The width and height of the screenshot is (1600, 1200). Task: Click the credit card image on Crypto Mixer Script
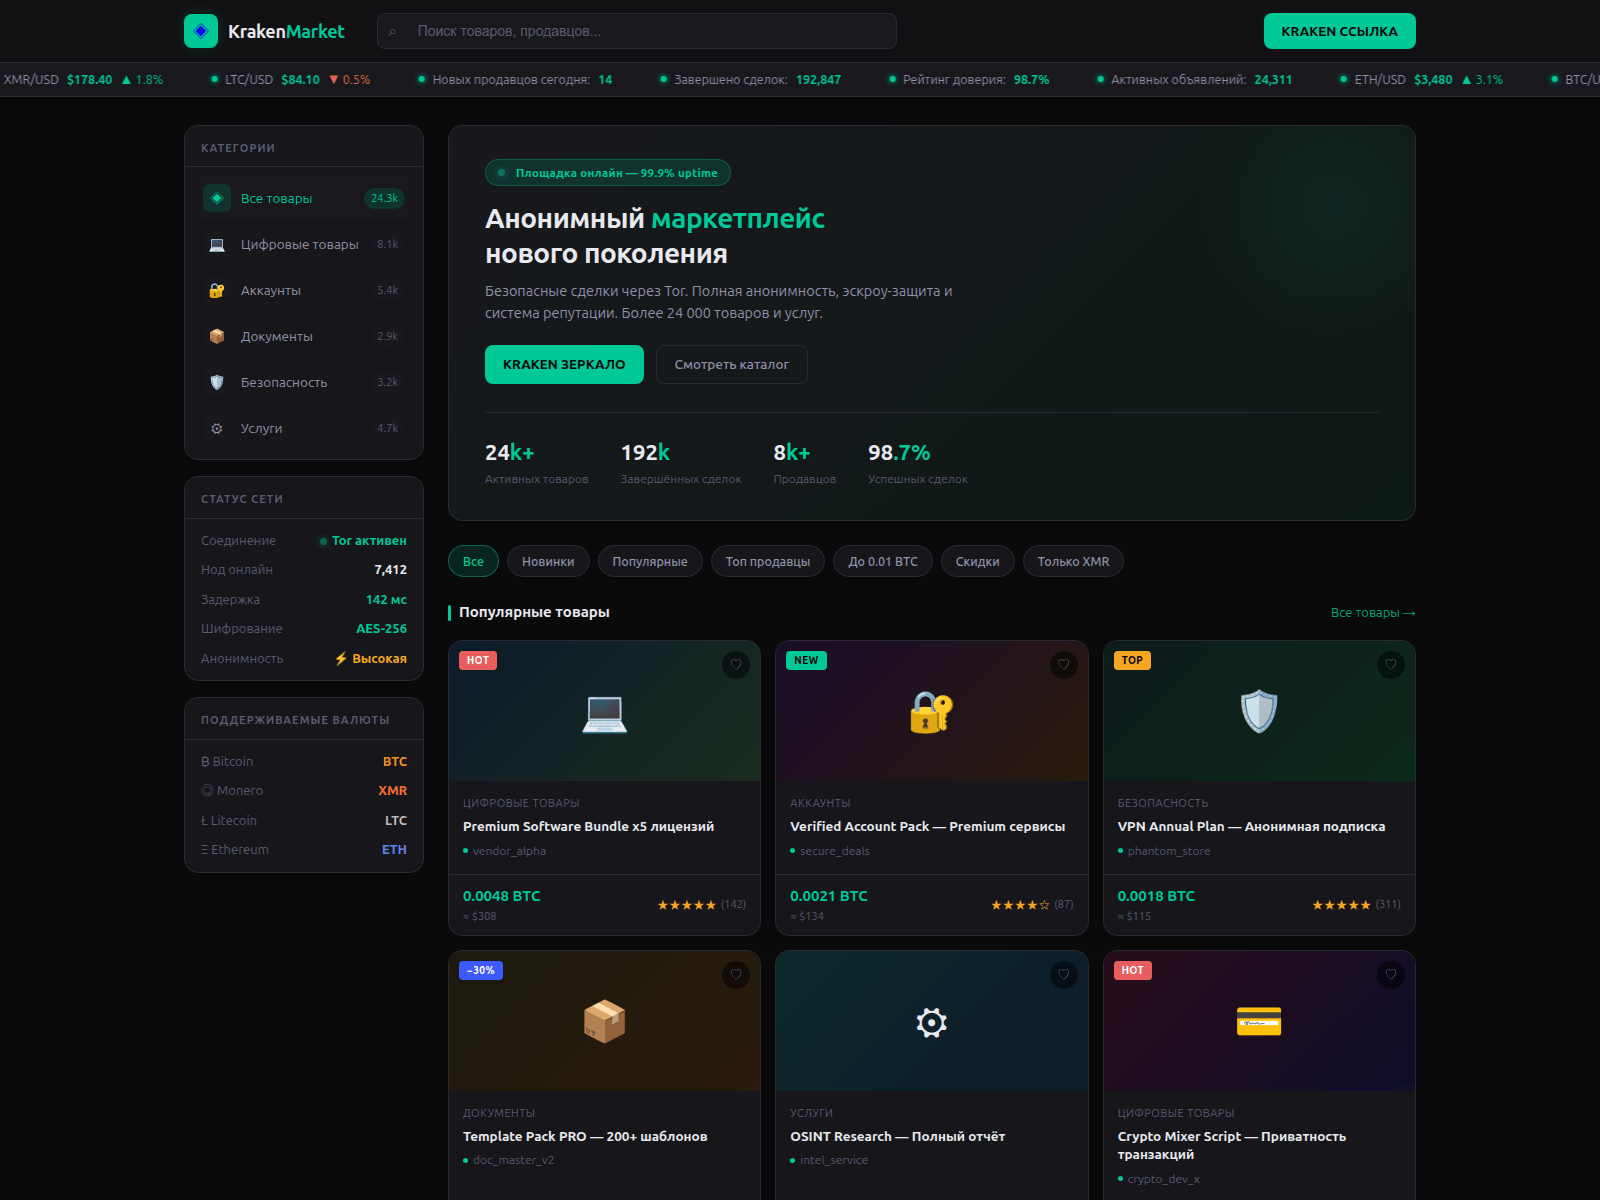click(x=1259, y=1022)
